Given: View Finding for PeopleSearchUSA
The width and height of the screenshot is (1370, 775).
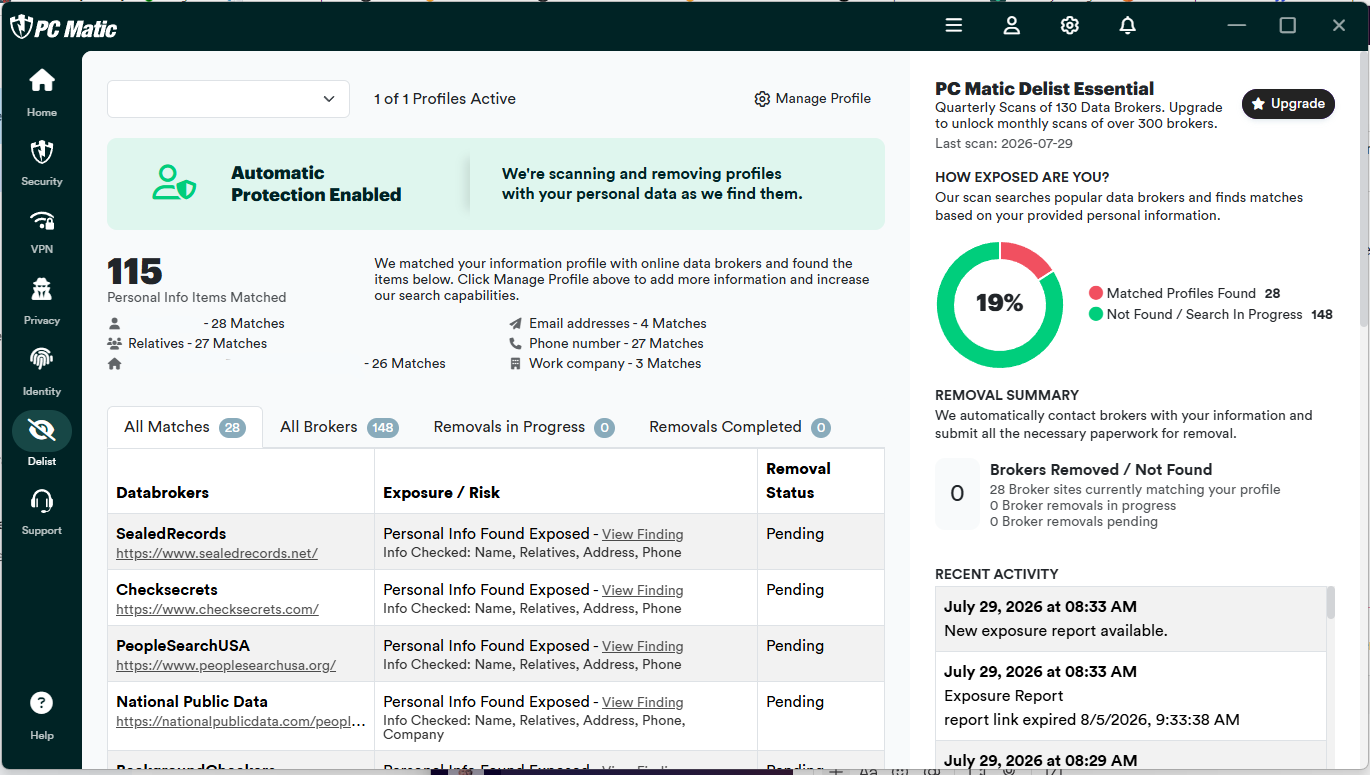Looking at the screenshot, I should [643, 647].
